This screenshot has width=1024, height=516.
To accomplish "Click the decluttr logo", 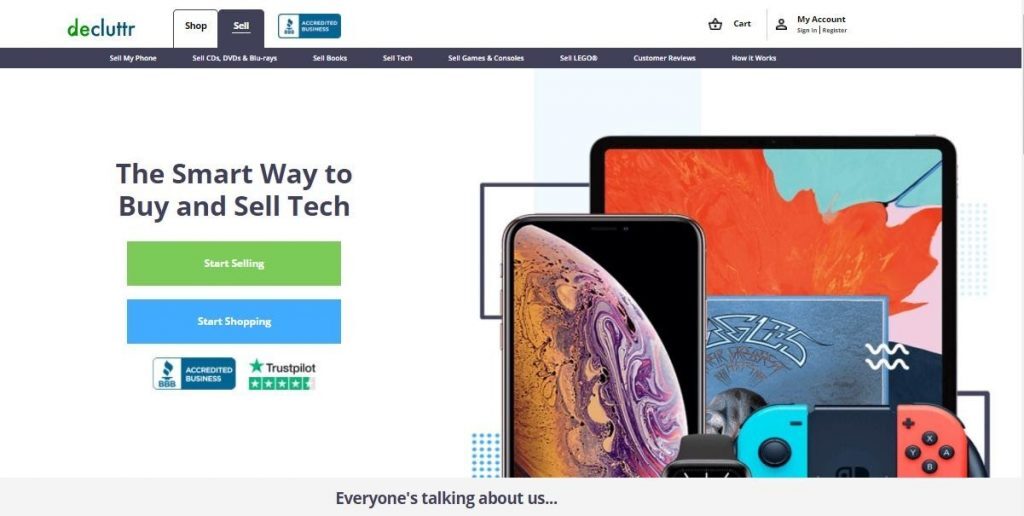I will 101,27.
